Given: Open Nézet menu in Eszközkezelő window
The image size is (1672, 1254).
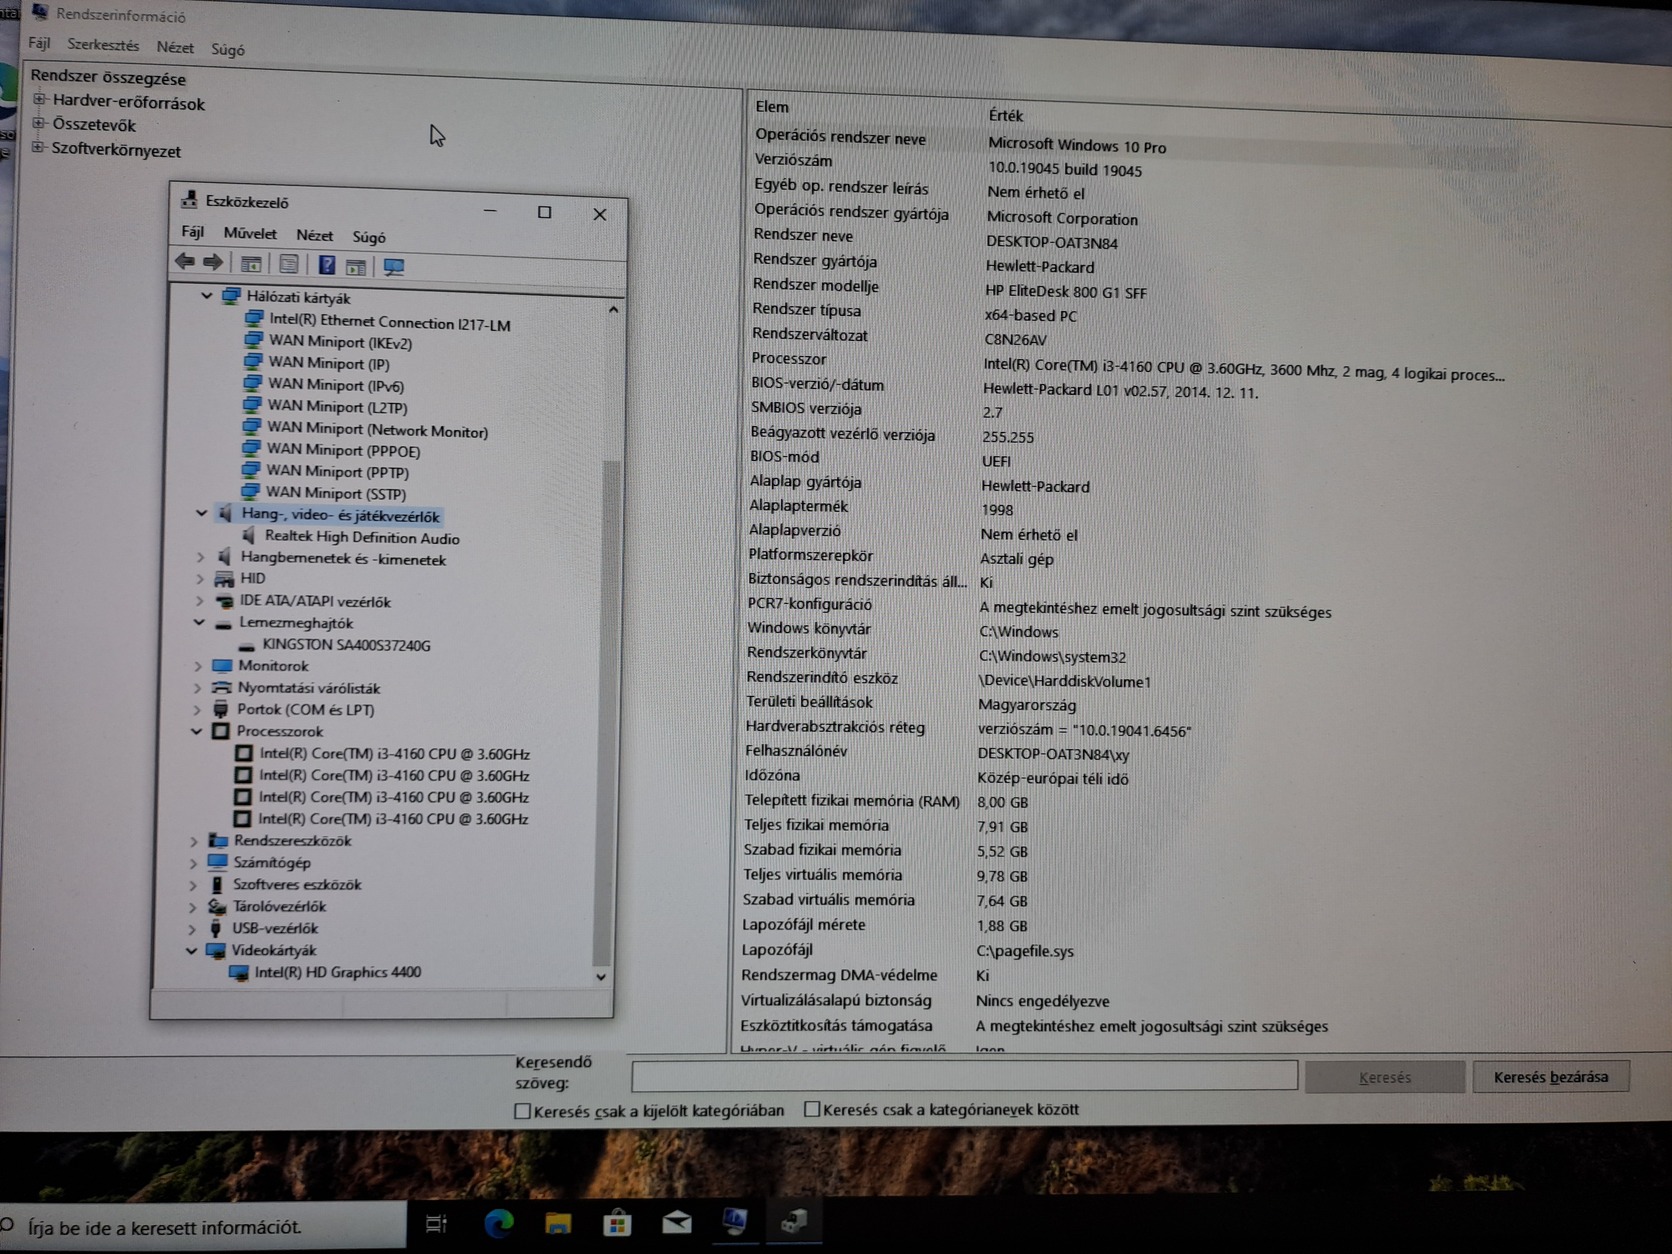Looking at the screenshot, I should [x=314, y=235].
